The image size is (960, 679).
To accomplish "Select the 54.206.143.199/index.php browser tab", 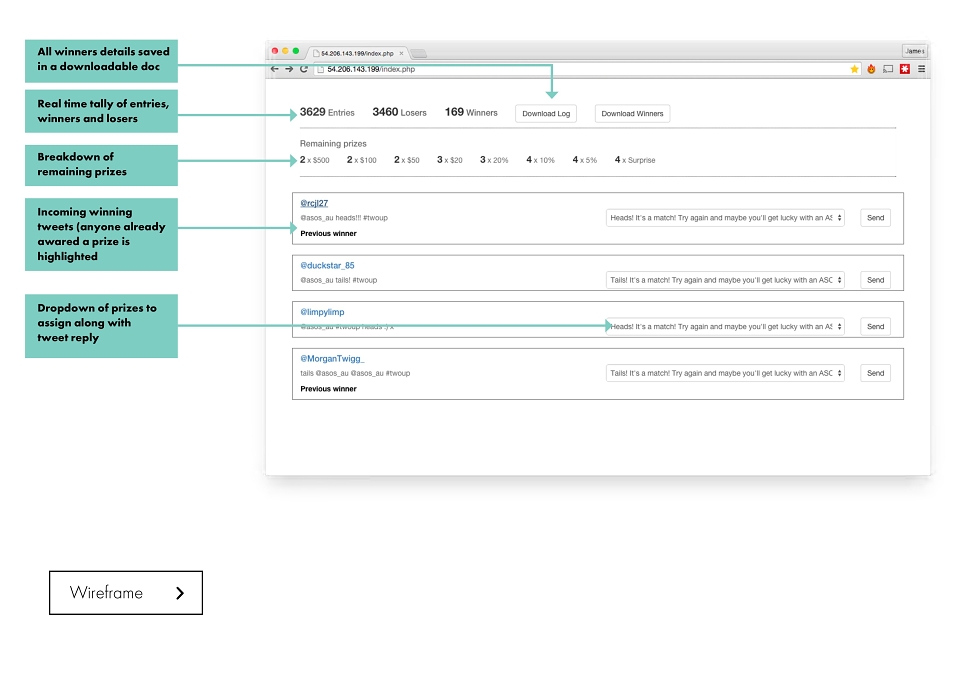I will (x=358, y=53).
